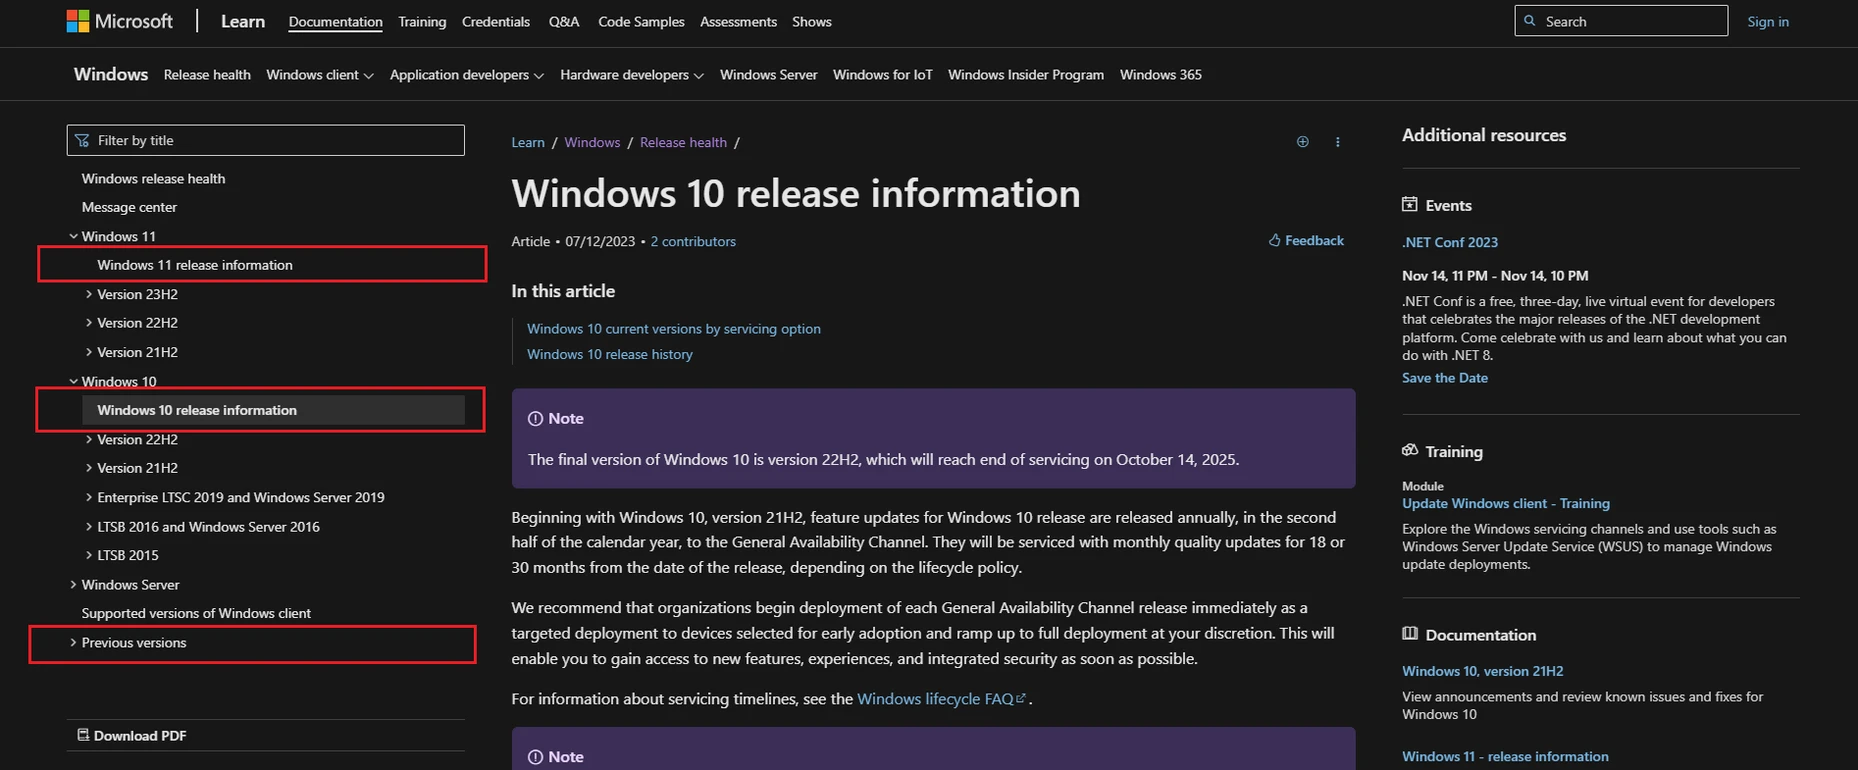Open Windows Insider Program nav item
This screenshot has width=1858, height=770.
[x=1026, y=75]
